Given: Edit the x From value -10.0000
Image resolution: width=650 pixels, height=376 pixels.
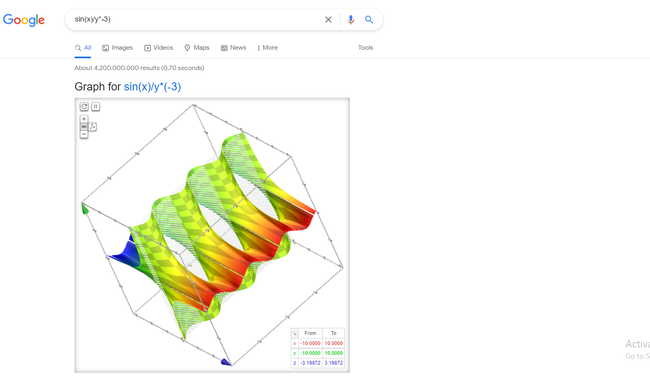Looking at the screenshot, I should [310, 343].
